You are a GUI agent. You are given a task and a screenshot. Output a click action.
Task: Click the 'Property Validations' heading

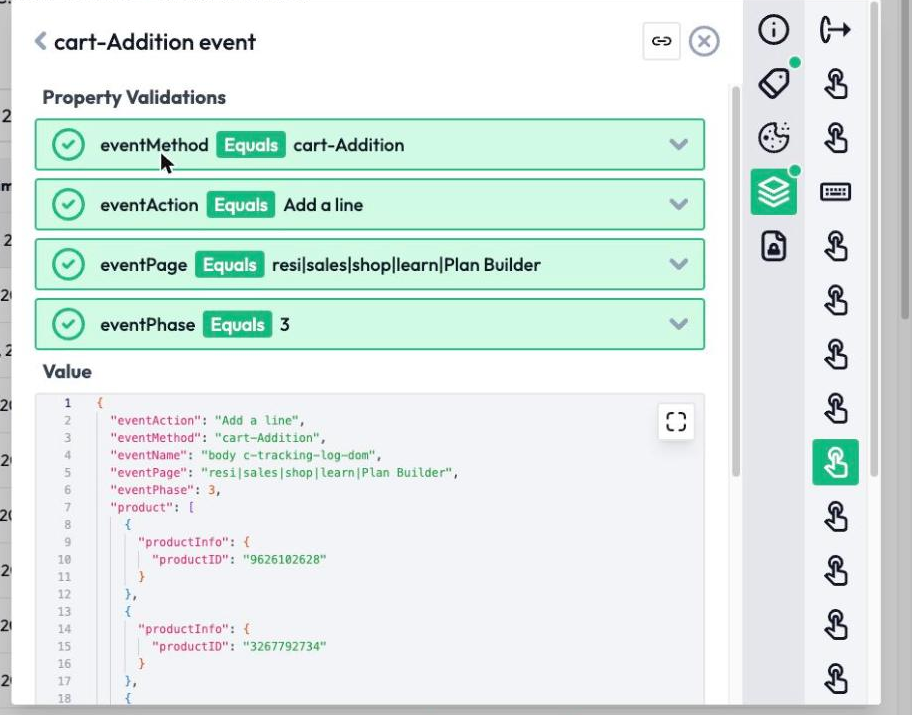point(134,97)
